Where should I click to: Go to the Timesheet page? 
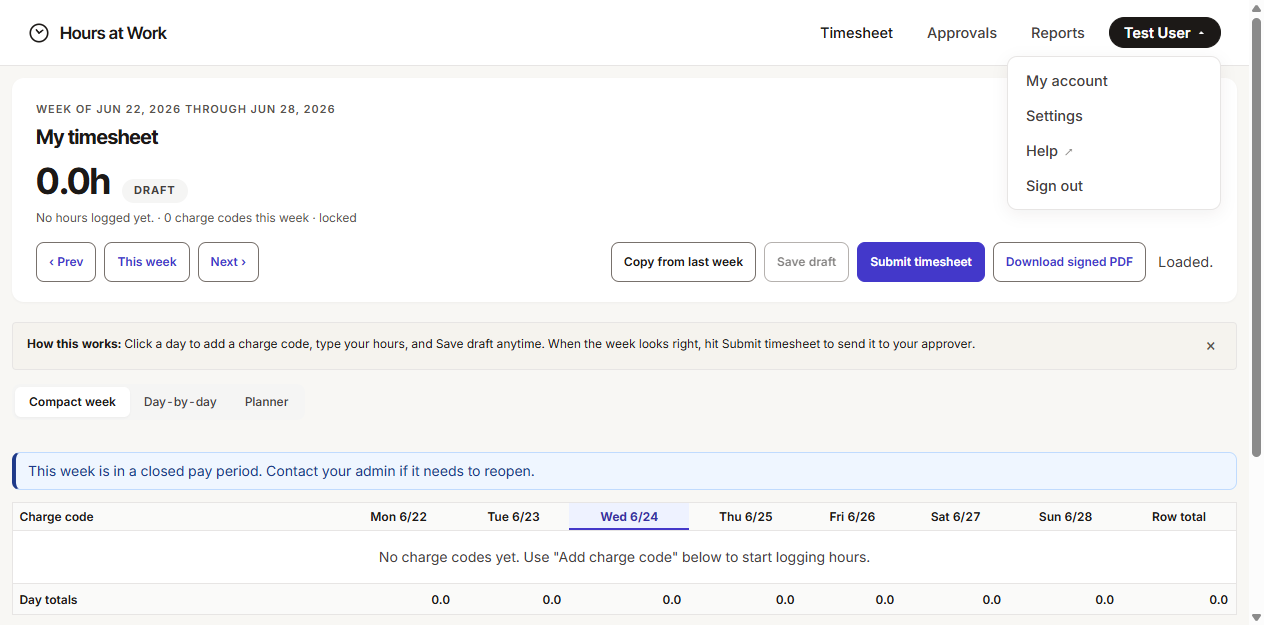point(856,33)
